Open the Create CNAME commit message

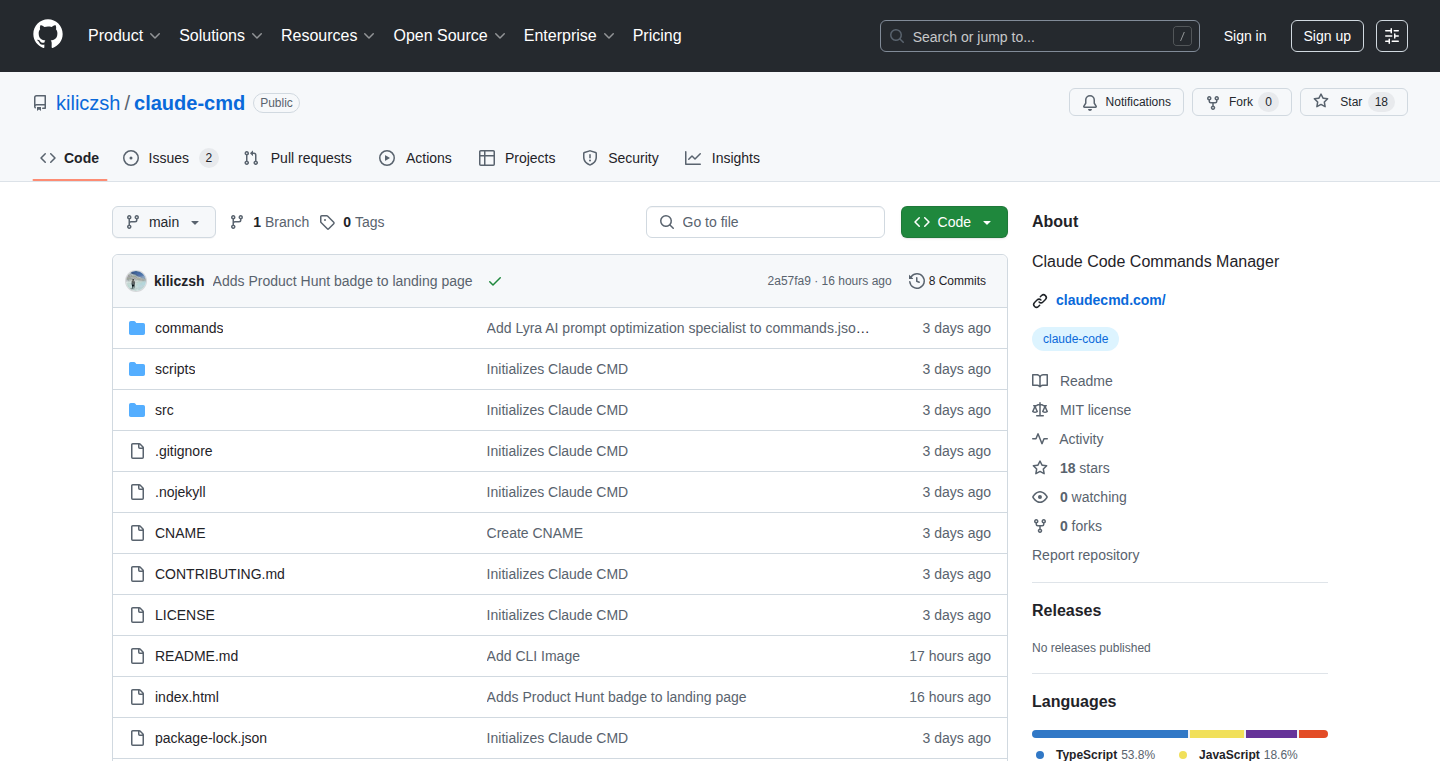click(535, 533)
